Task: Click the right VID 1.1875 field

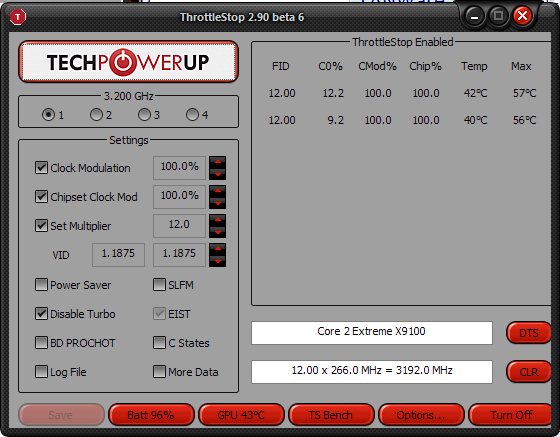Action: [179, 255]
